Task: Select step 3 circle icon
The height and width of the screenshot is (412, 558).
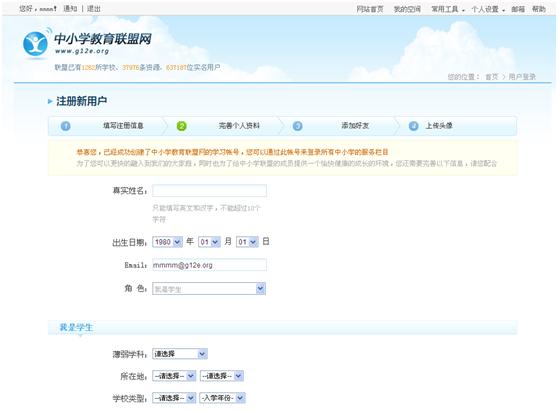Action: (298, 126)
